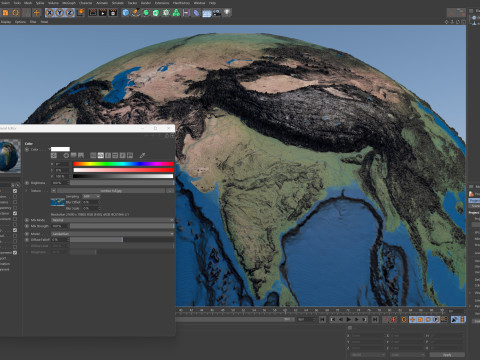This screenshot has height=360, width=480.
Task: Click the white Color swatch
Action: (x=60, y=149)
